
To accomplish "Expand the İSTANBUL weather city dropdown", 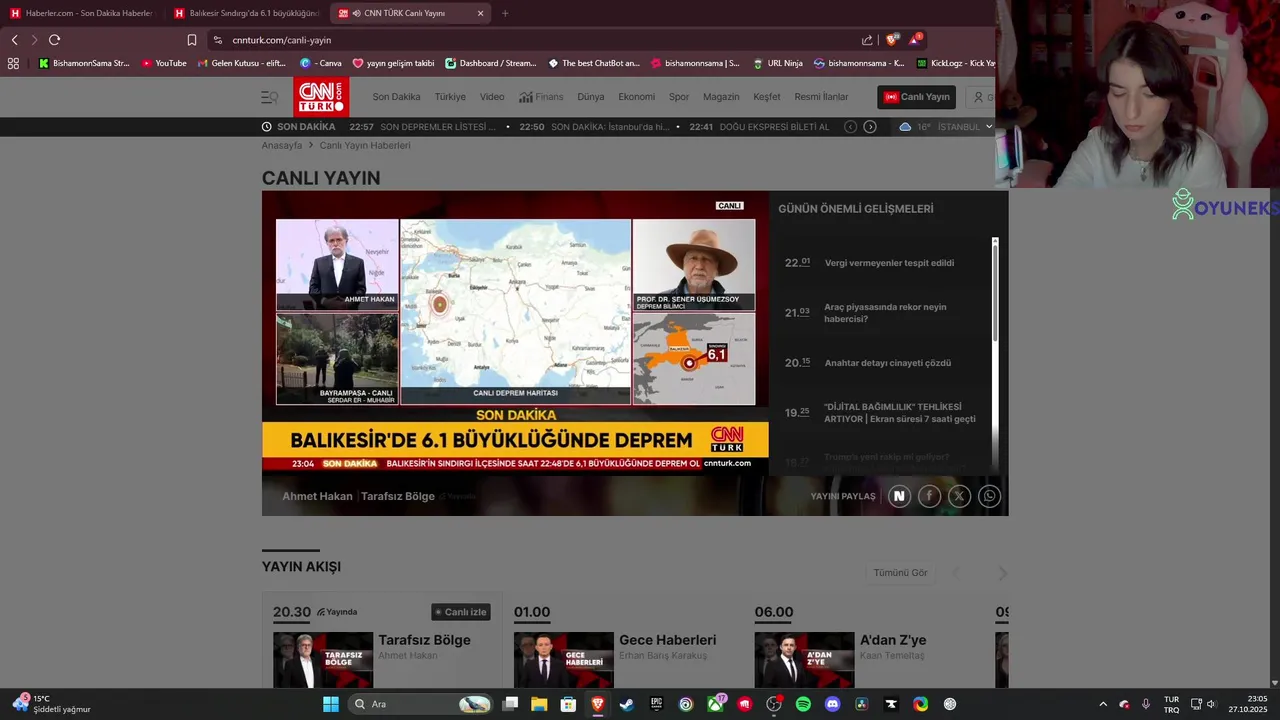I will (x=989, y=127).
